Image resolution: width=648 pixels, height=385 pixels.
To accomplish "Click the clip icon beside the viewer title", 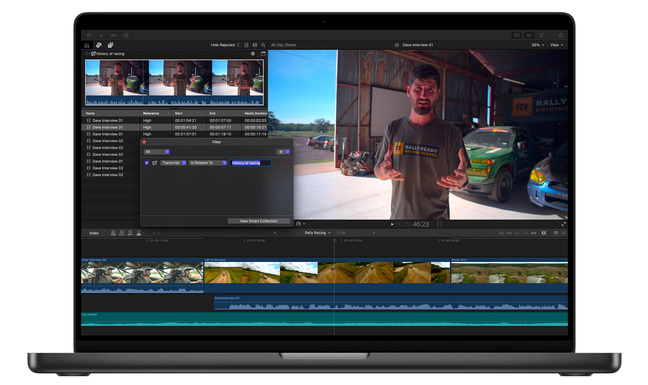I will coord(397,45).
